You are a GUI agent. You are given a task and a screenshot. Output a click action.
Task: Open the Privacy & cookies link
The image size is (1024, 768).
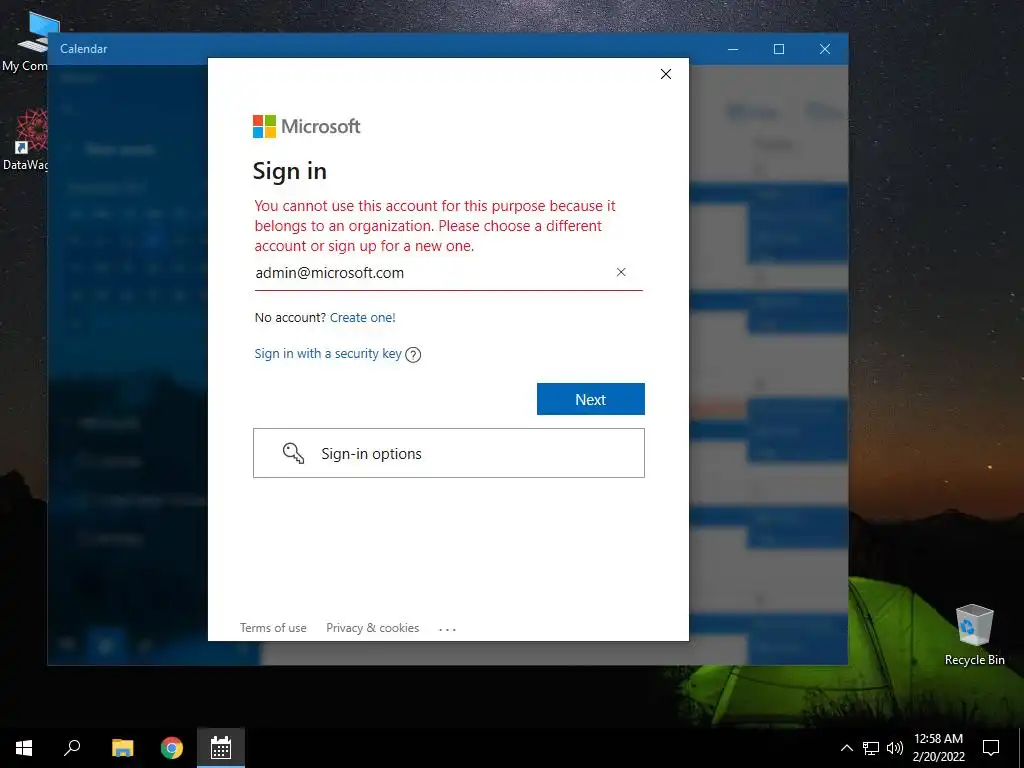pos(372,628)
